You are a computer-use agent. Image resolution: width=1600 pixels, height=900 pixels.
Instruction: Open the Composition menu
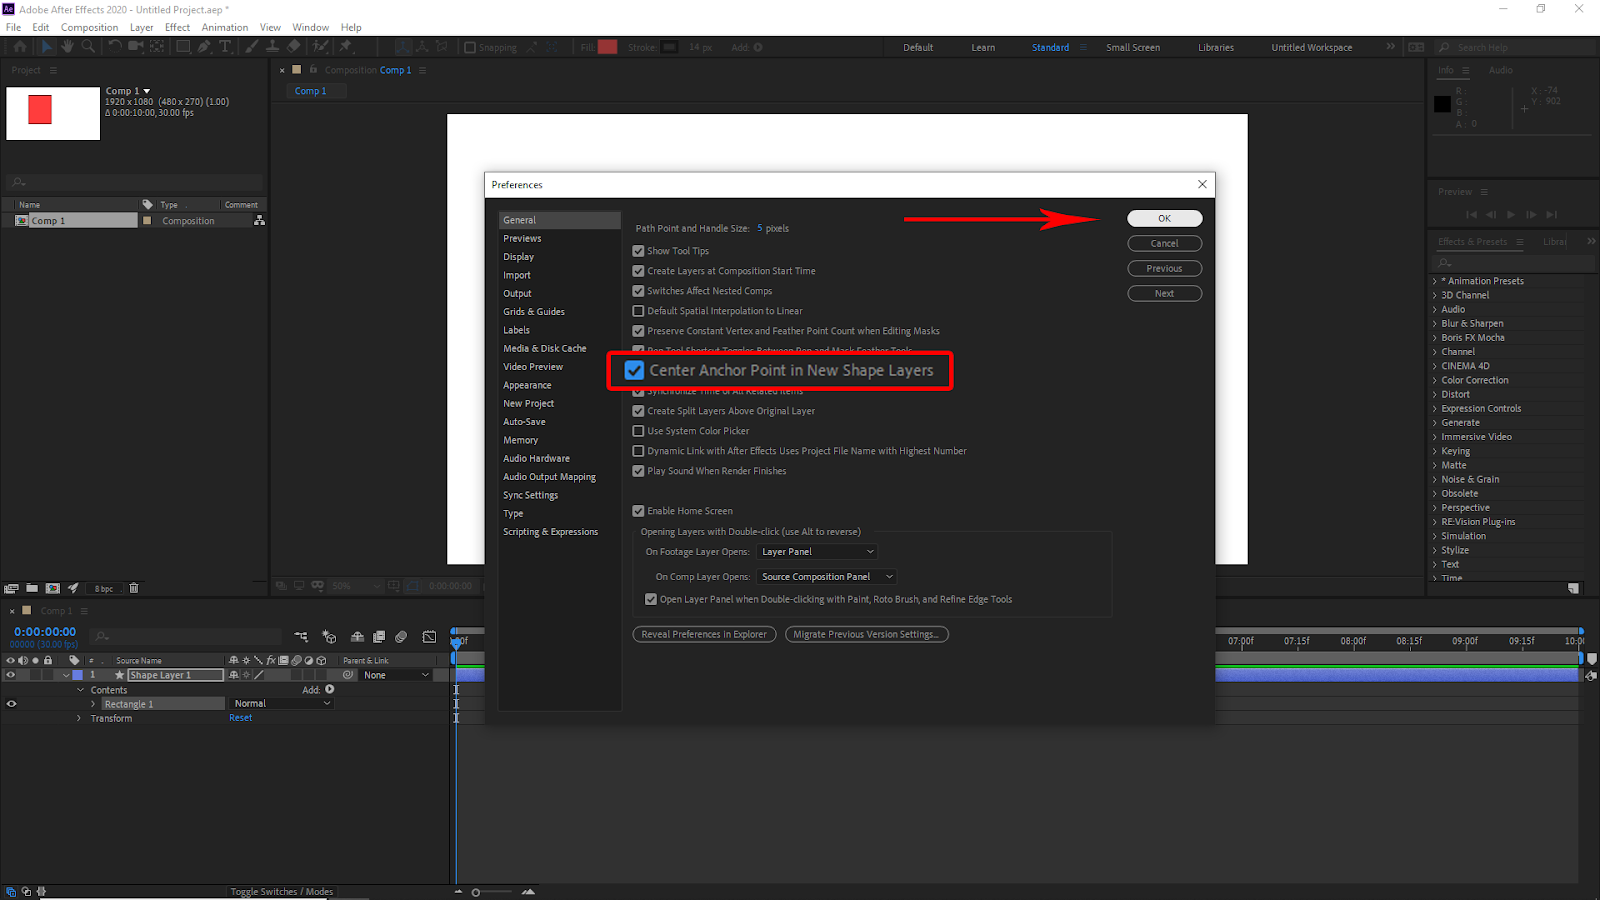(x=89, y=27)
